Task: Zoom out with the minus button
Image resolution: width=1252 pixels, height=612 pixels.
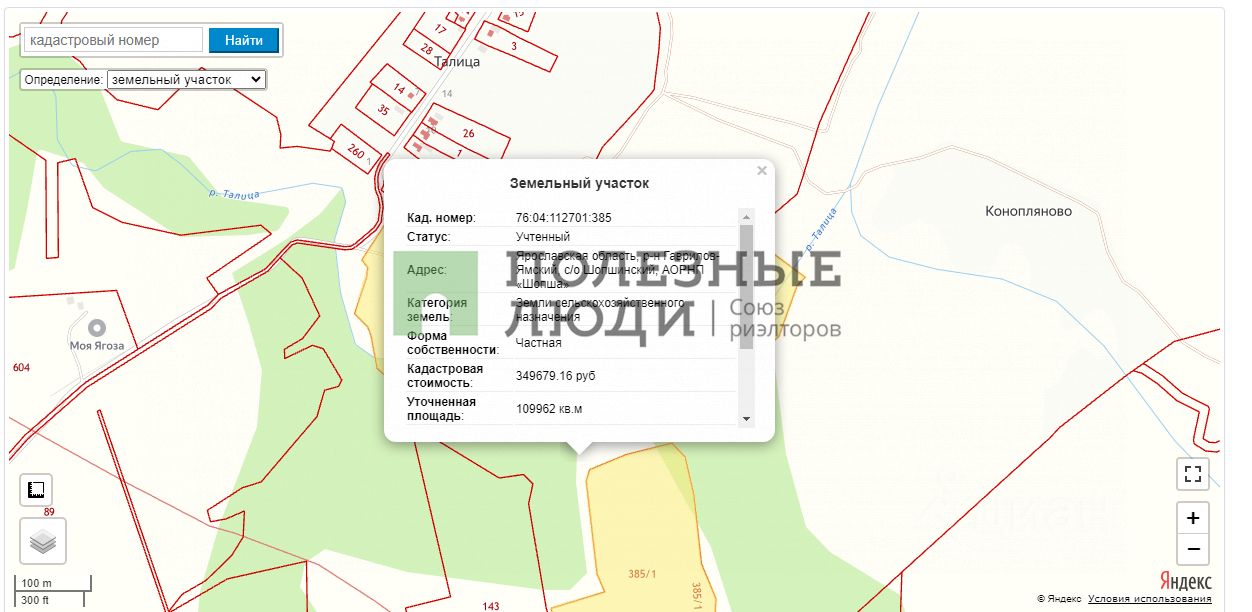Action: (x=1193, y=549)
